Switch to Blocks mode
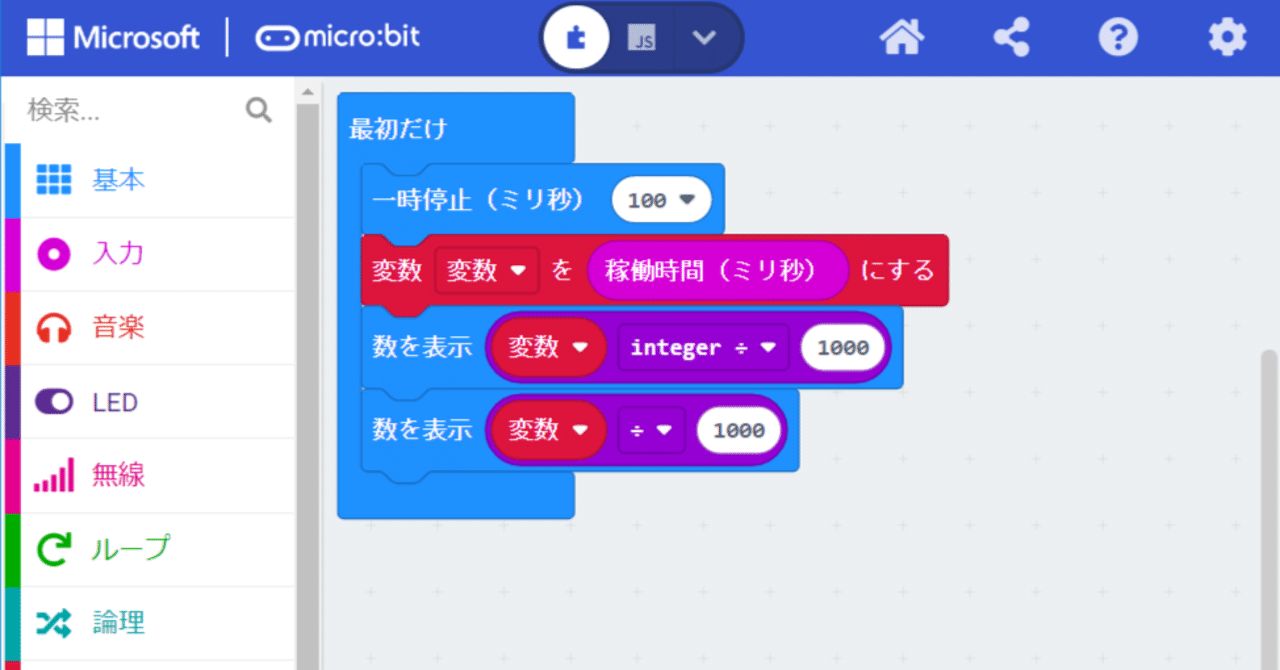This screenshot has width=1280, height=670. (x=577, y=36)
